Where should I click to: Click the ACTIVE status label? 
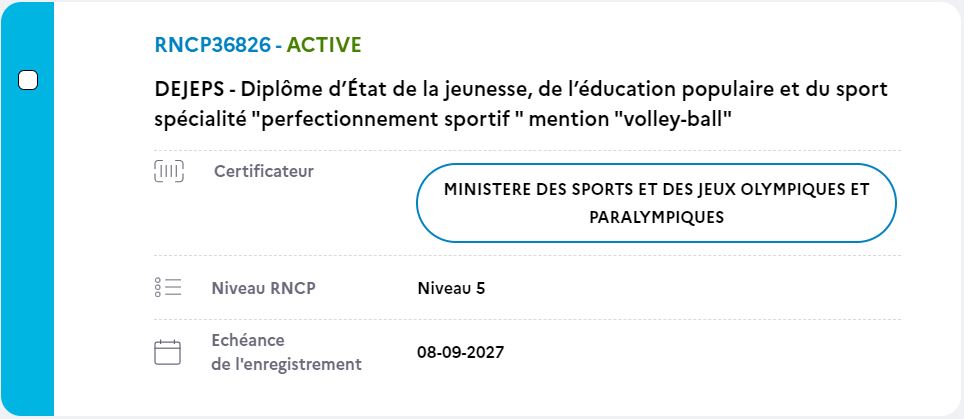point(324,45)
